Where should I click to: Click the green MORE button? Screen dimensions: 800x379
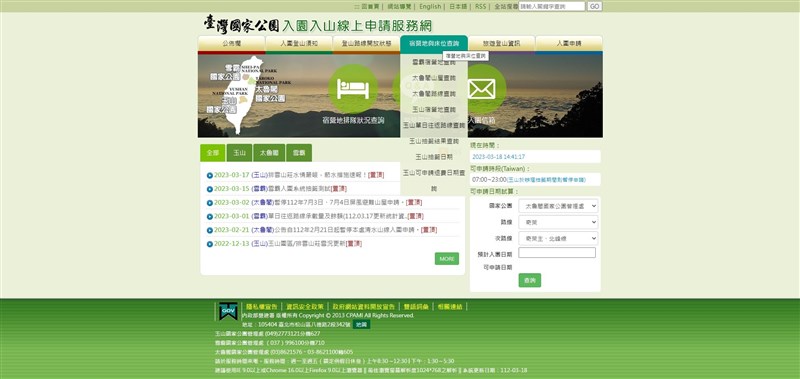tap(447, 259)
